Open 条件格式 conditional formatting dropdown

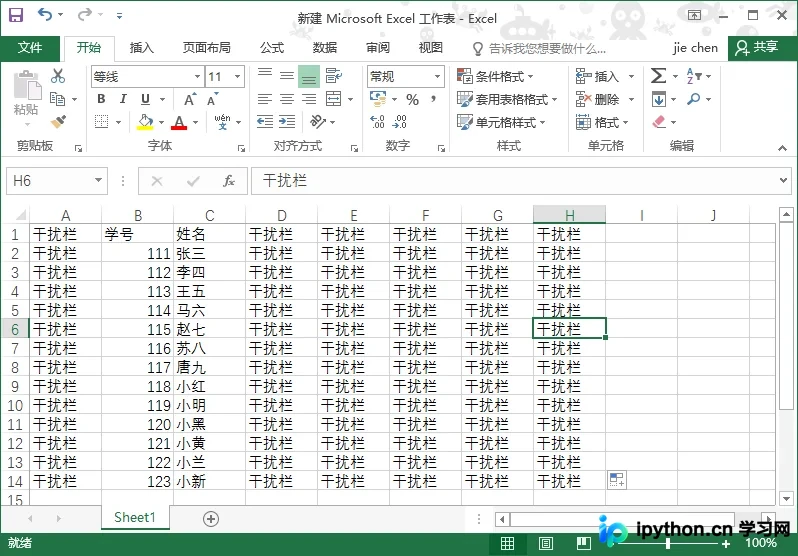[x=495, y=76]
